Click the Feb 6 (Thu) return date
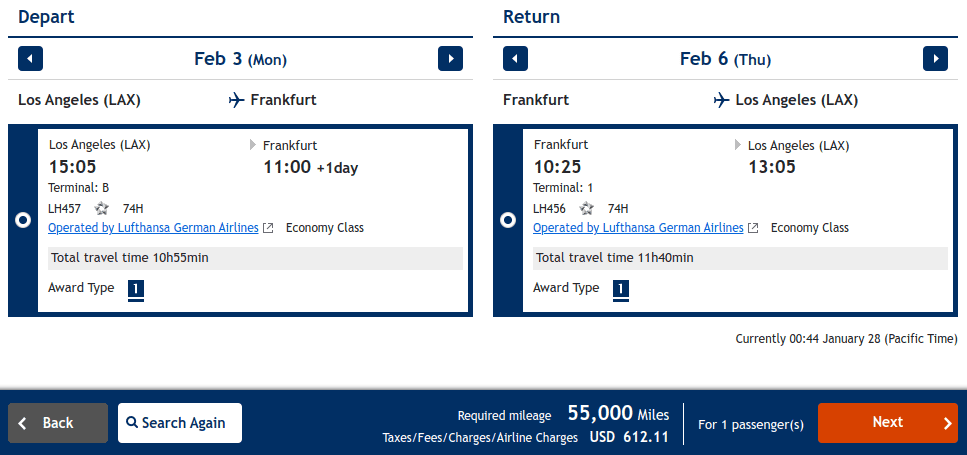 coord(725,59)
